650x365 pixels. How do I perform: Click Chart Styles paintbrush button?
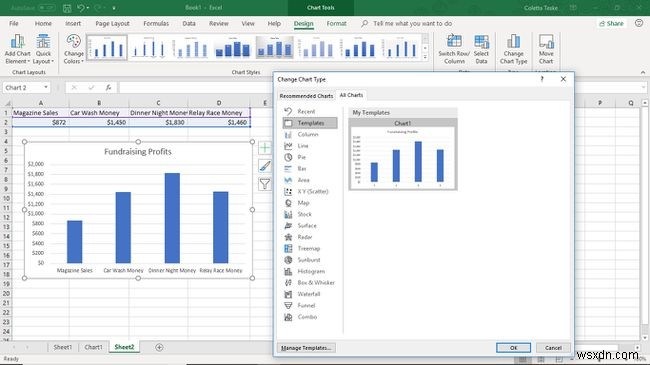pos(265,166)
